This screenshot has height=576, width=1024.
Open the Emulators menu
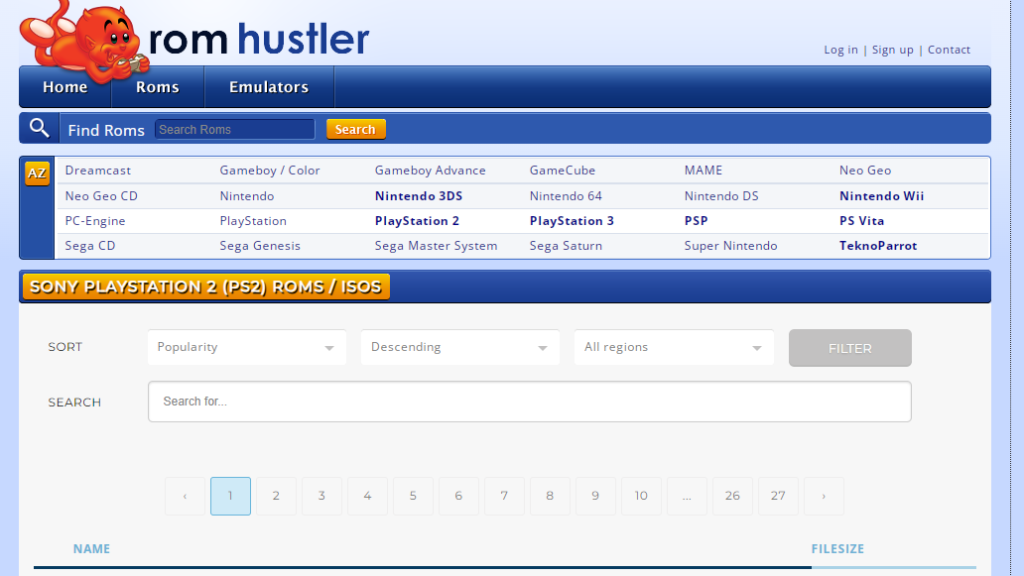click(x=269, y=87)
